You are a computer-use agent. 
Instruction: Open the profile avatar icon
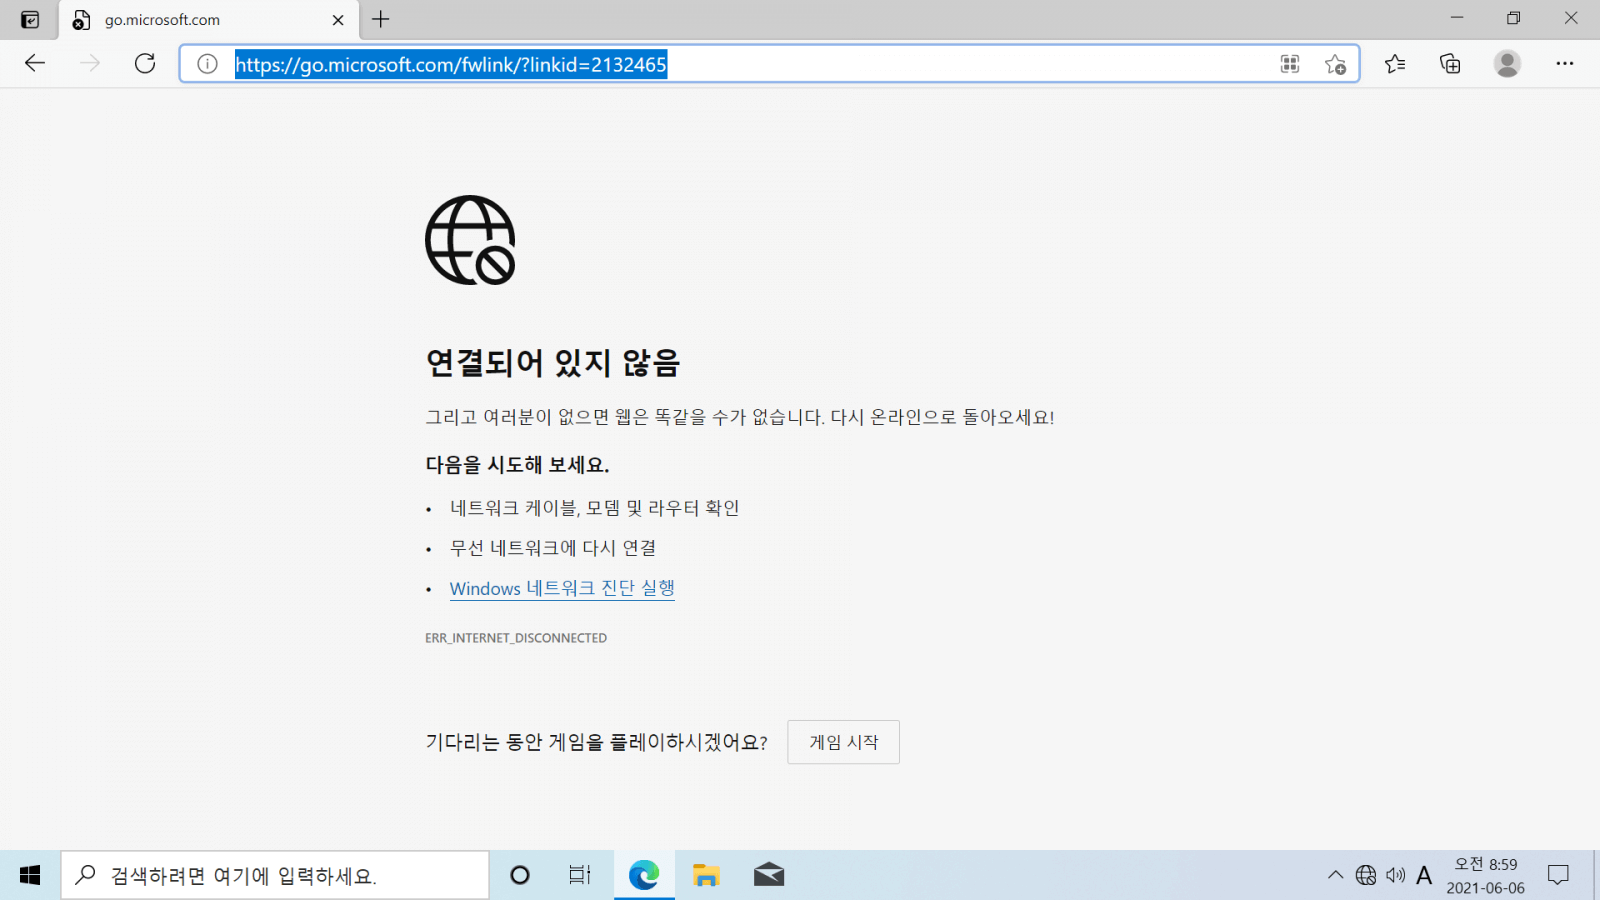pyautogui.click(x=1507, y=64)
